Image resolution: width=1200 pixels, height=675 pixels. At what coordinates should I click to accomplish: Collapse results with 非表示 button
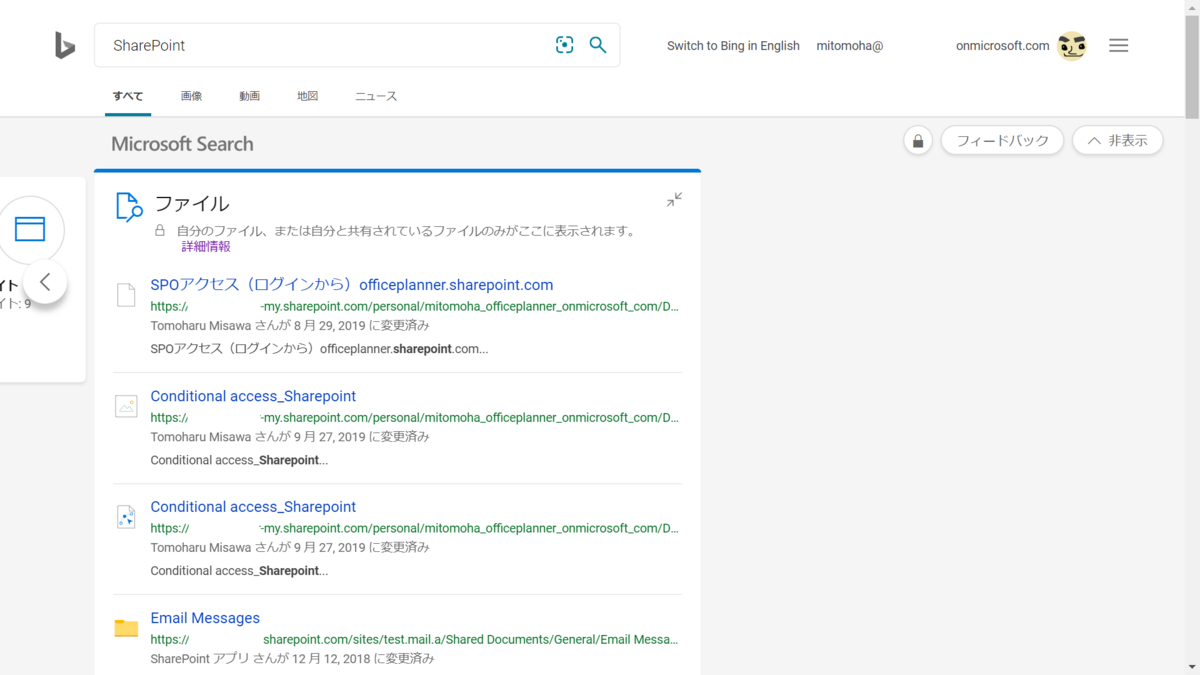pos(1118,141)
